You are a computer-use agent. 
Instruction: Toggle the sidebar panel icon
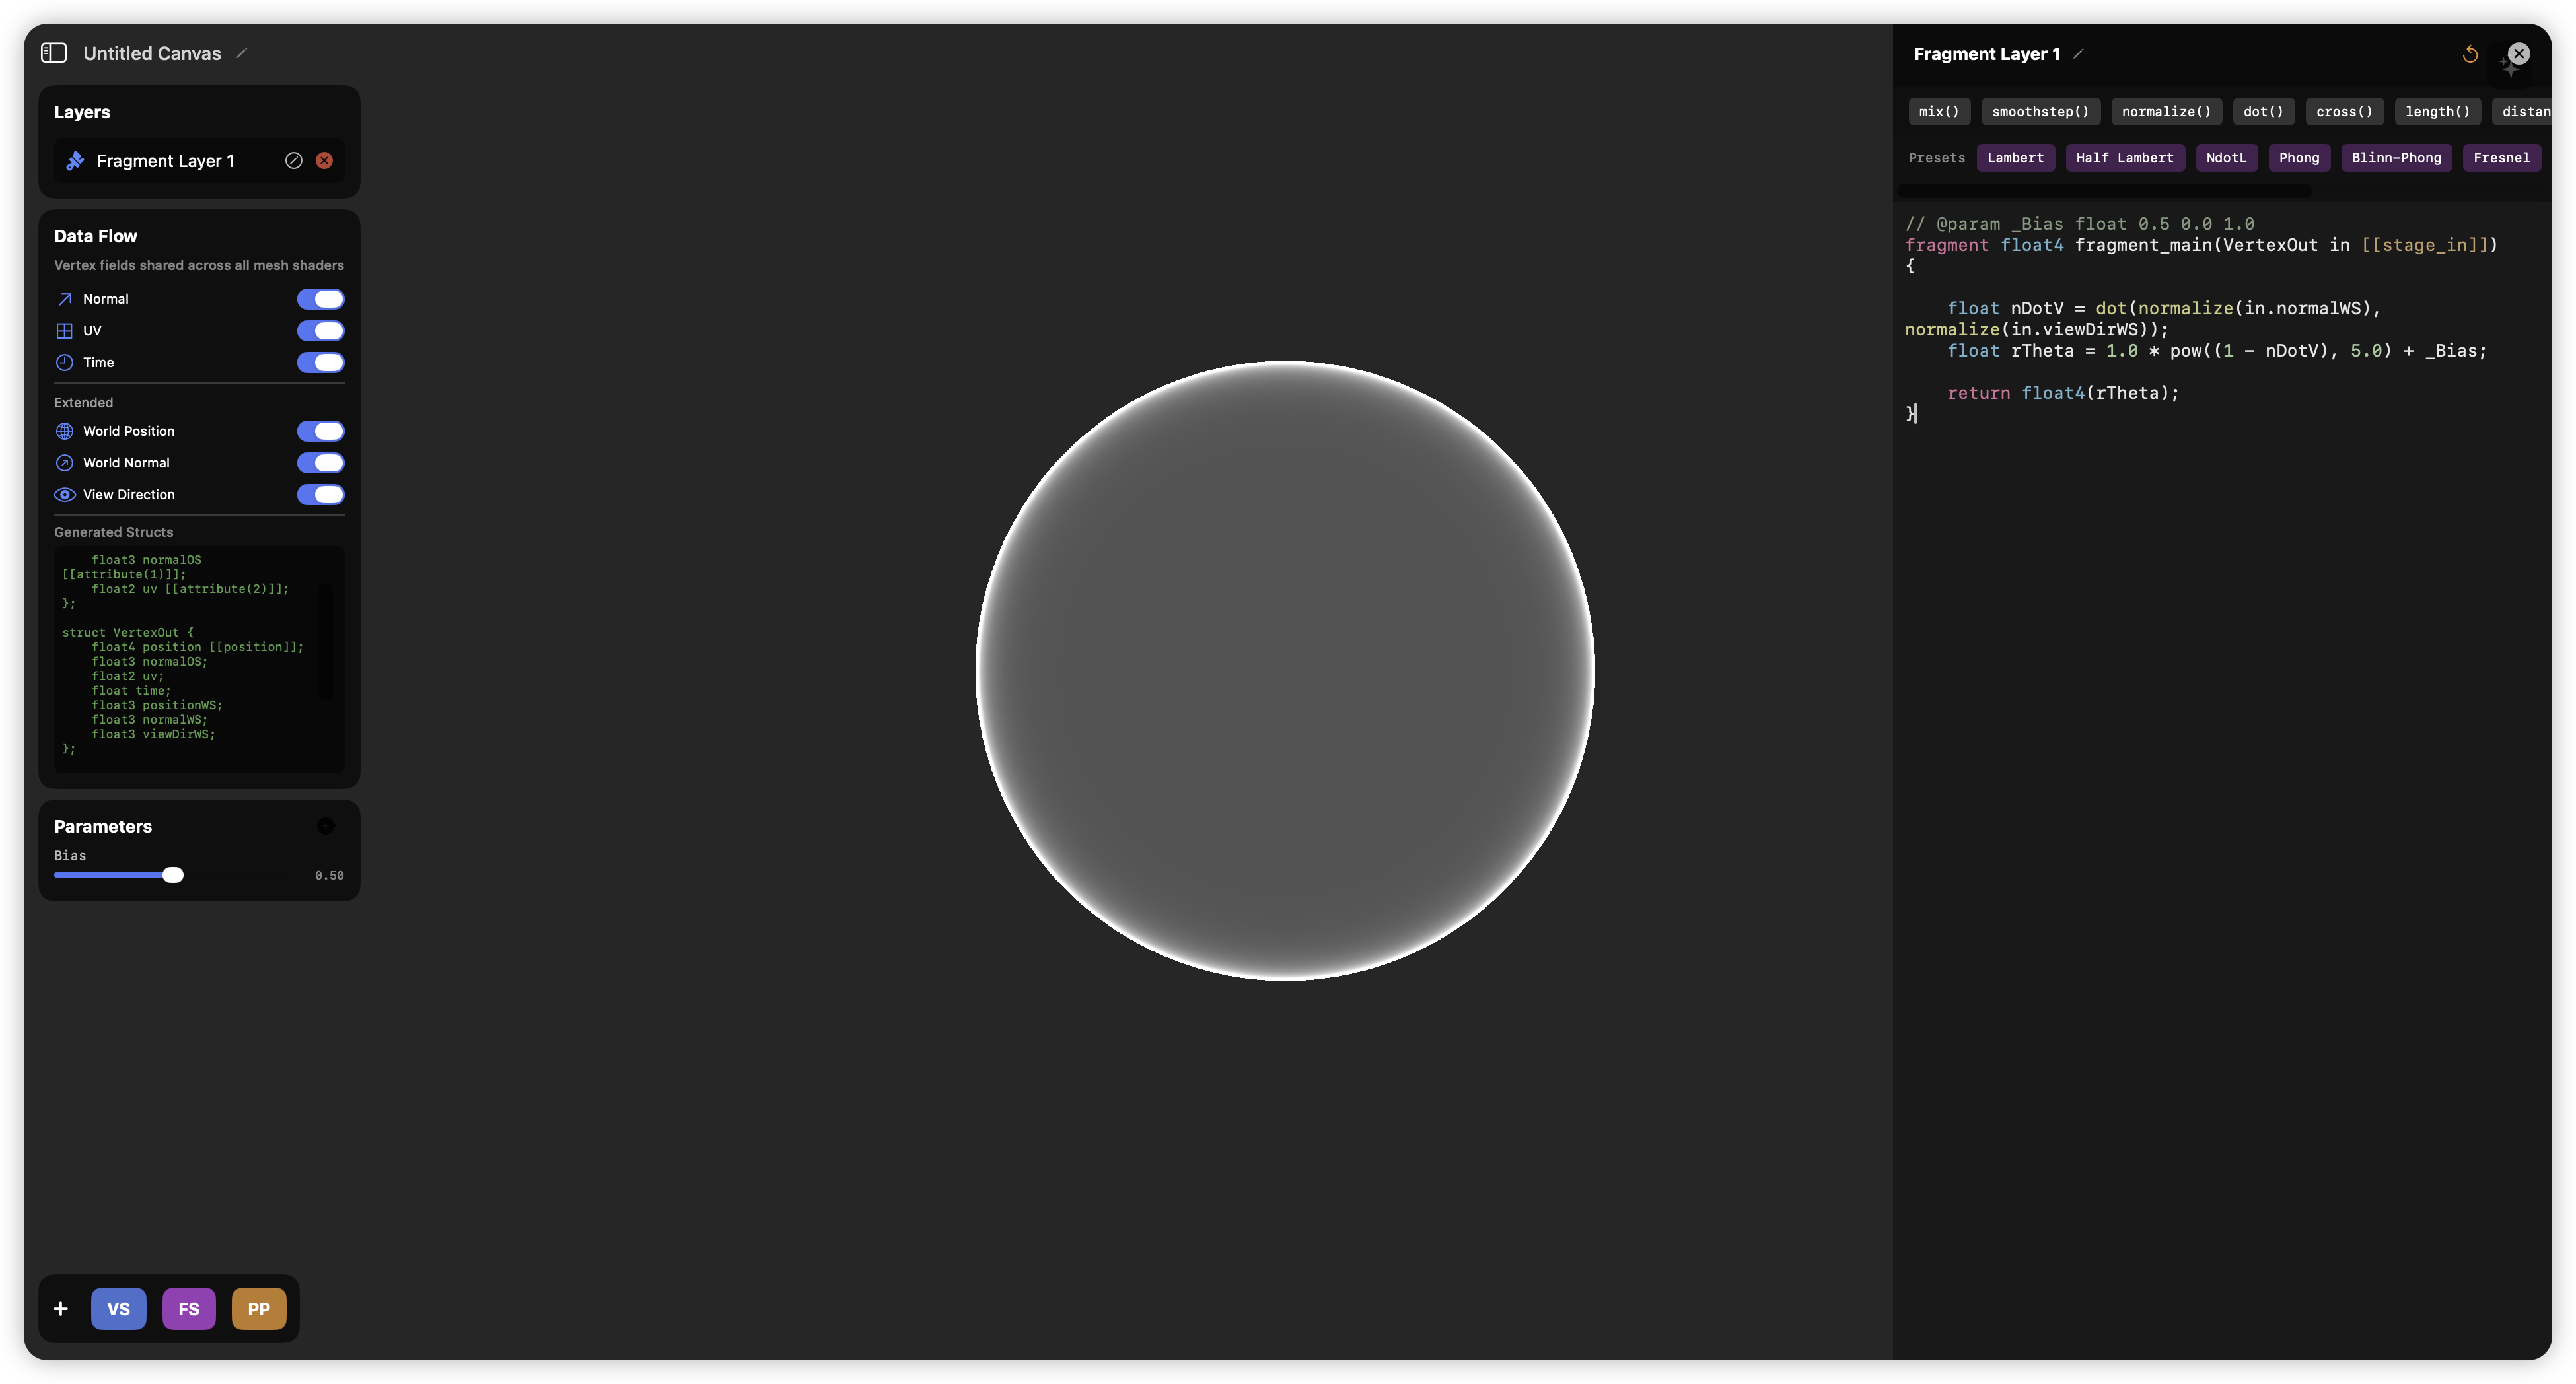coord(54,53)
